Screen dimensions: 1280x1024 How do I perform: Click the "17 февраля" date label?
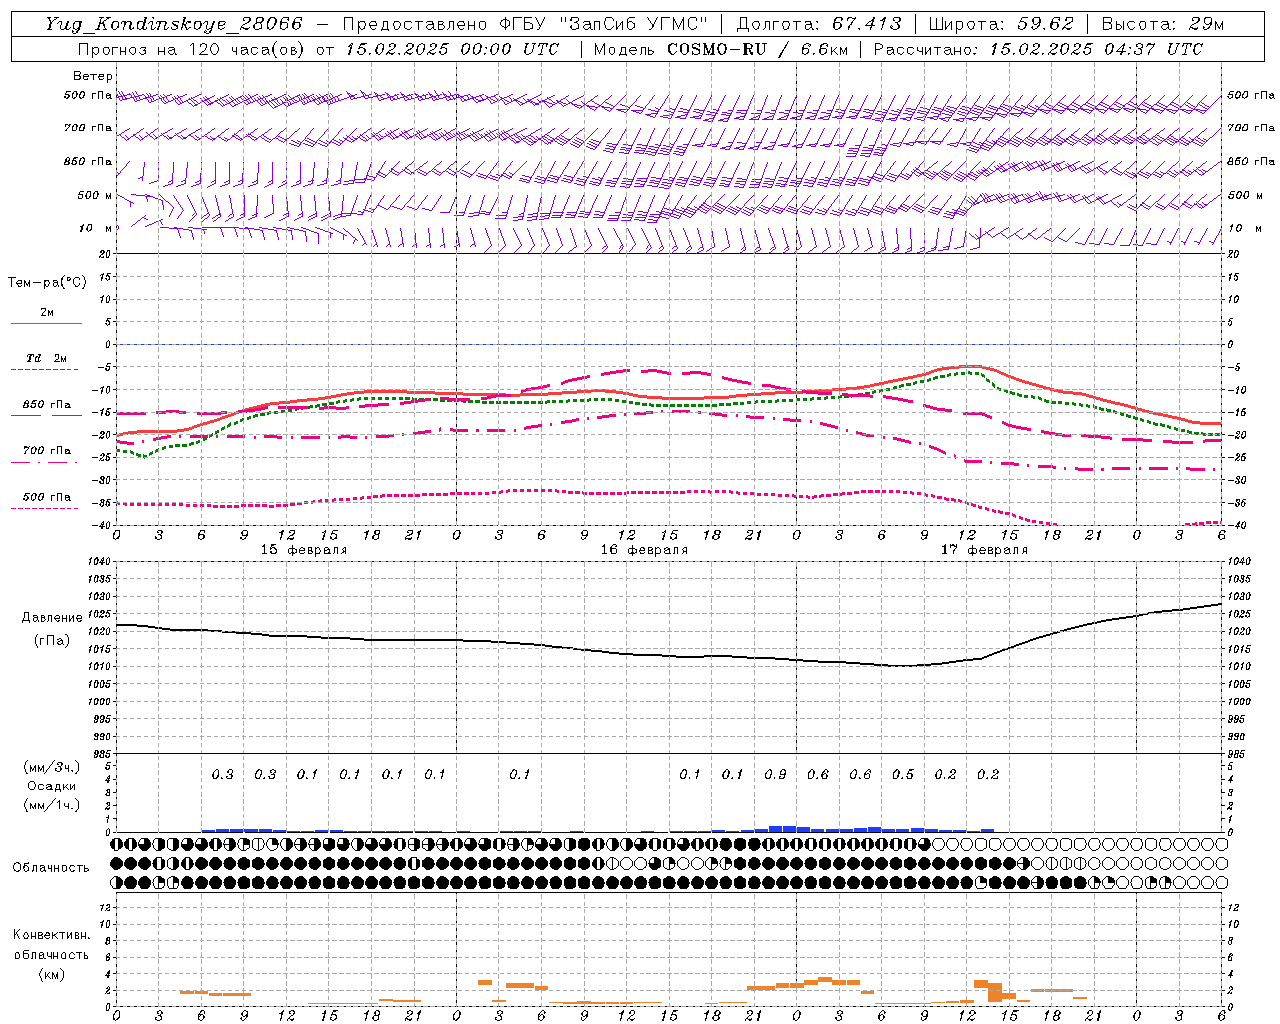click(984, 550)
